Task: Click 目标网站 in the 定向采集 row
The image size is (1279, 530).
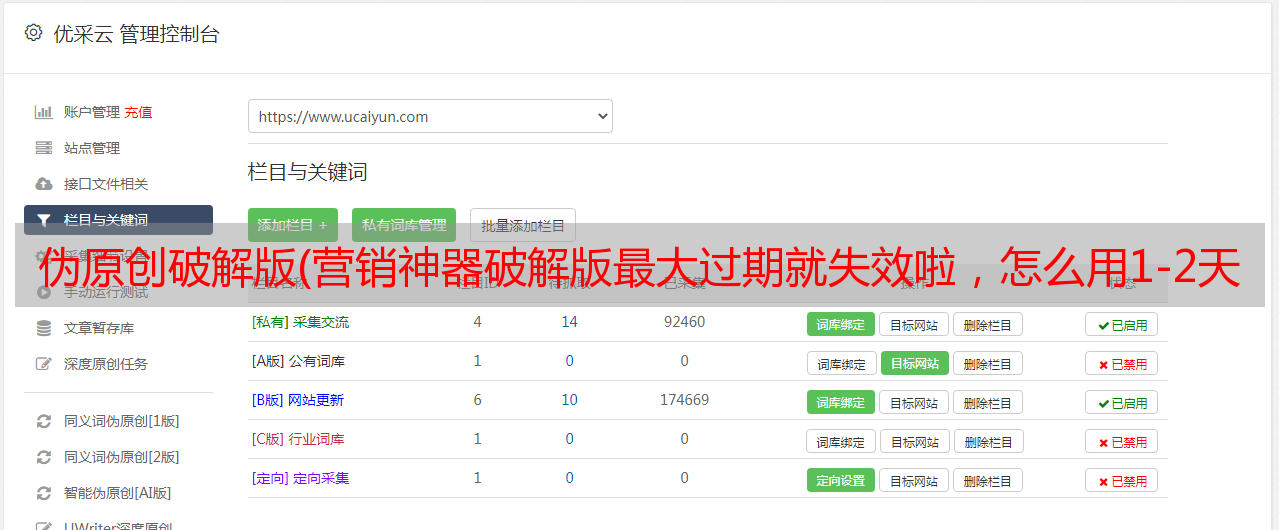Action: pos(914,480)
